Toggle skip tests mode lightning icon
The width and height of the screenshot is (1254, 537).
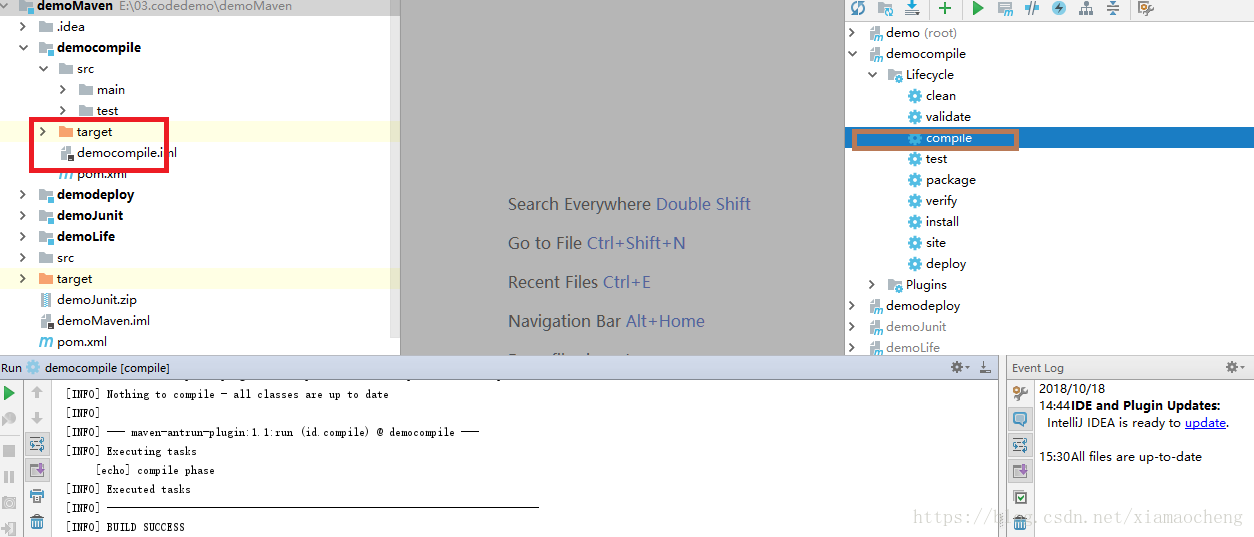pos(1059,8)
